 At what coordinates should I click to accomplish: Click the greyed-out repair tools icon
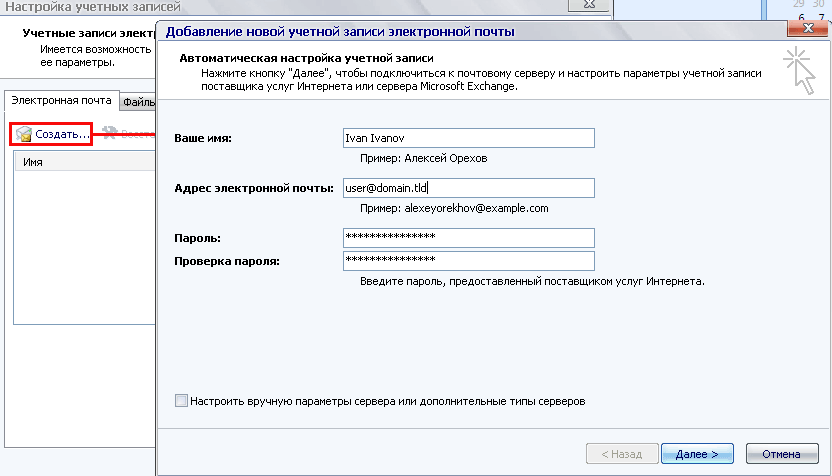[110, 134]
